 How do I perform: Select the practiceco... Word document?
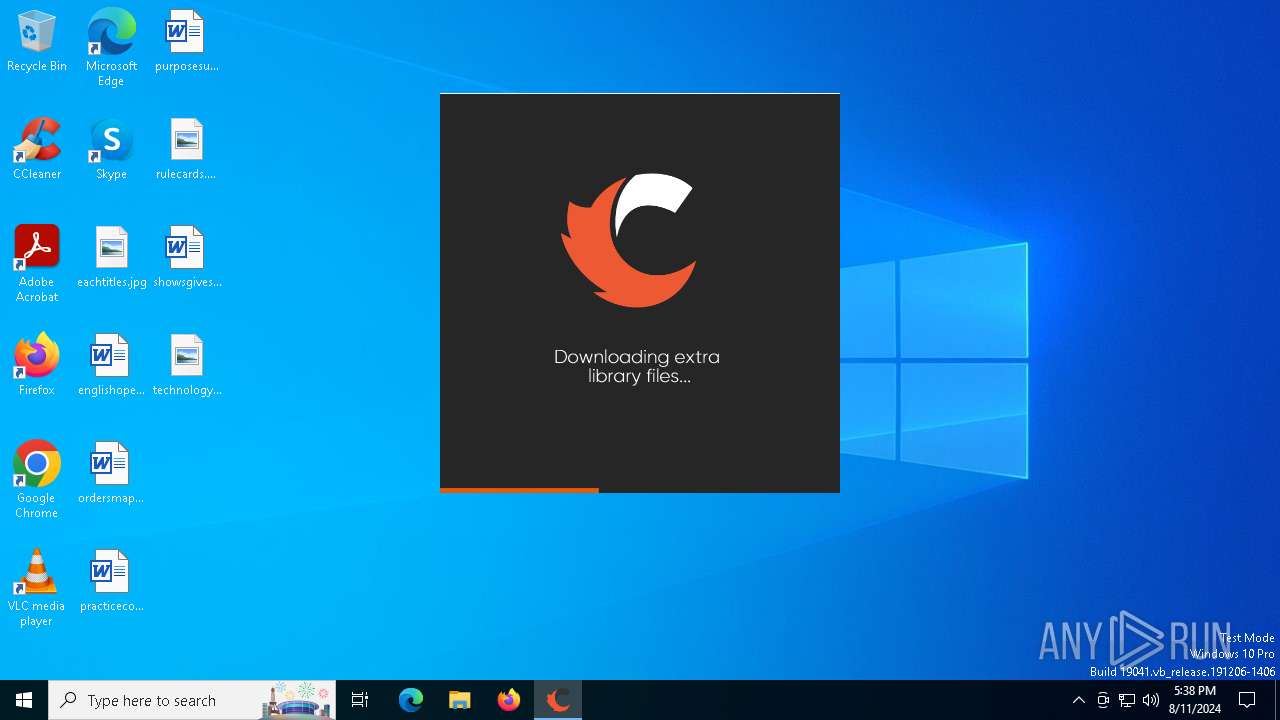(111, 582)
